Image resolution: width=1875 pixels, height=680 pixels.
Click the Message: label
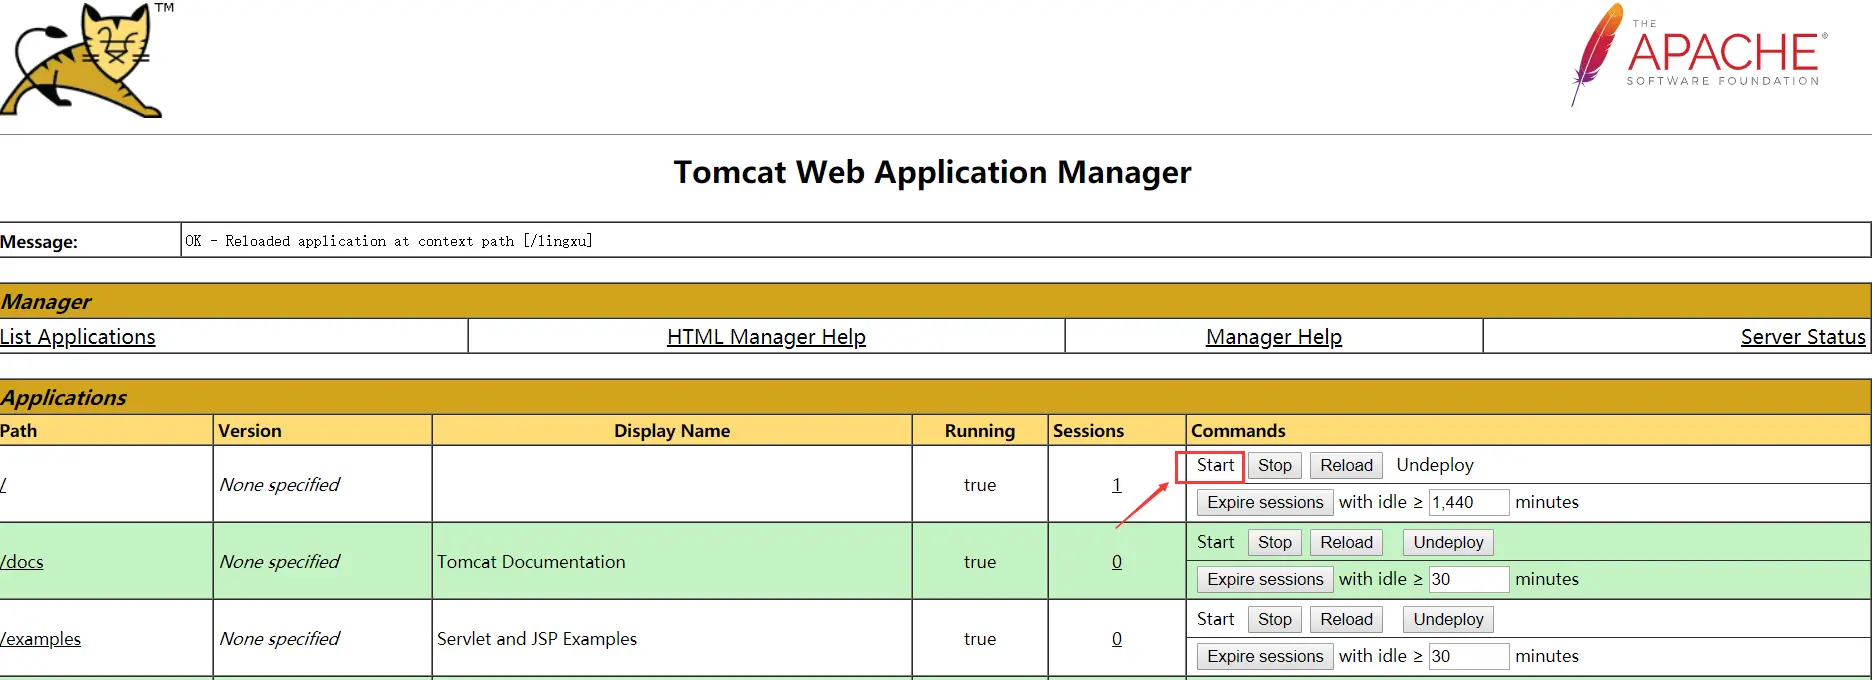click(x=39, y=242)
